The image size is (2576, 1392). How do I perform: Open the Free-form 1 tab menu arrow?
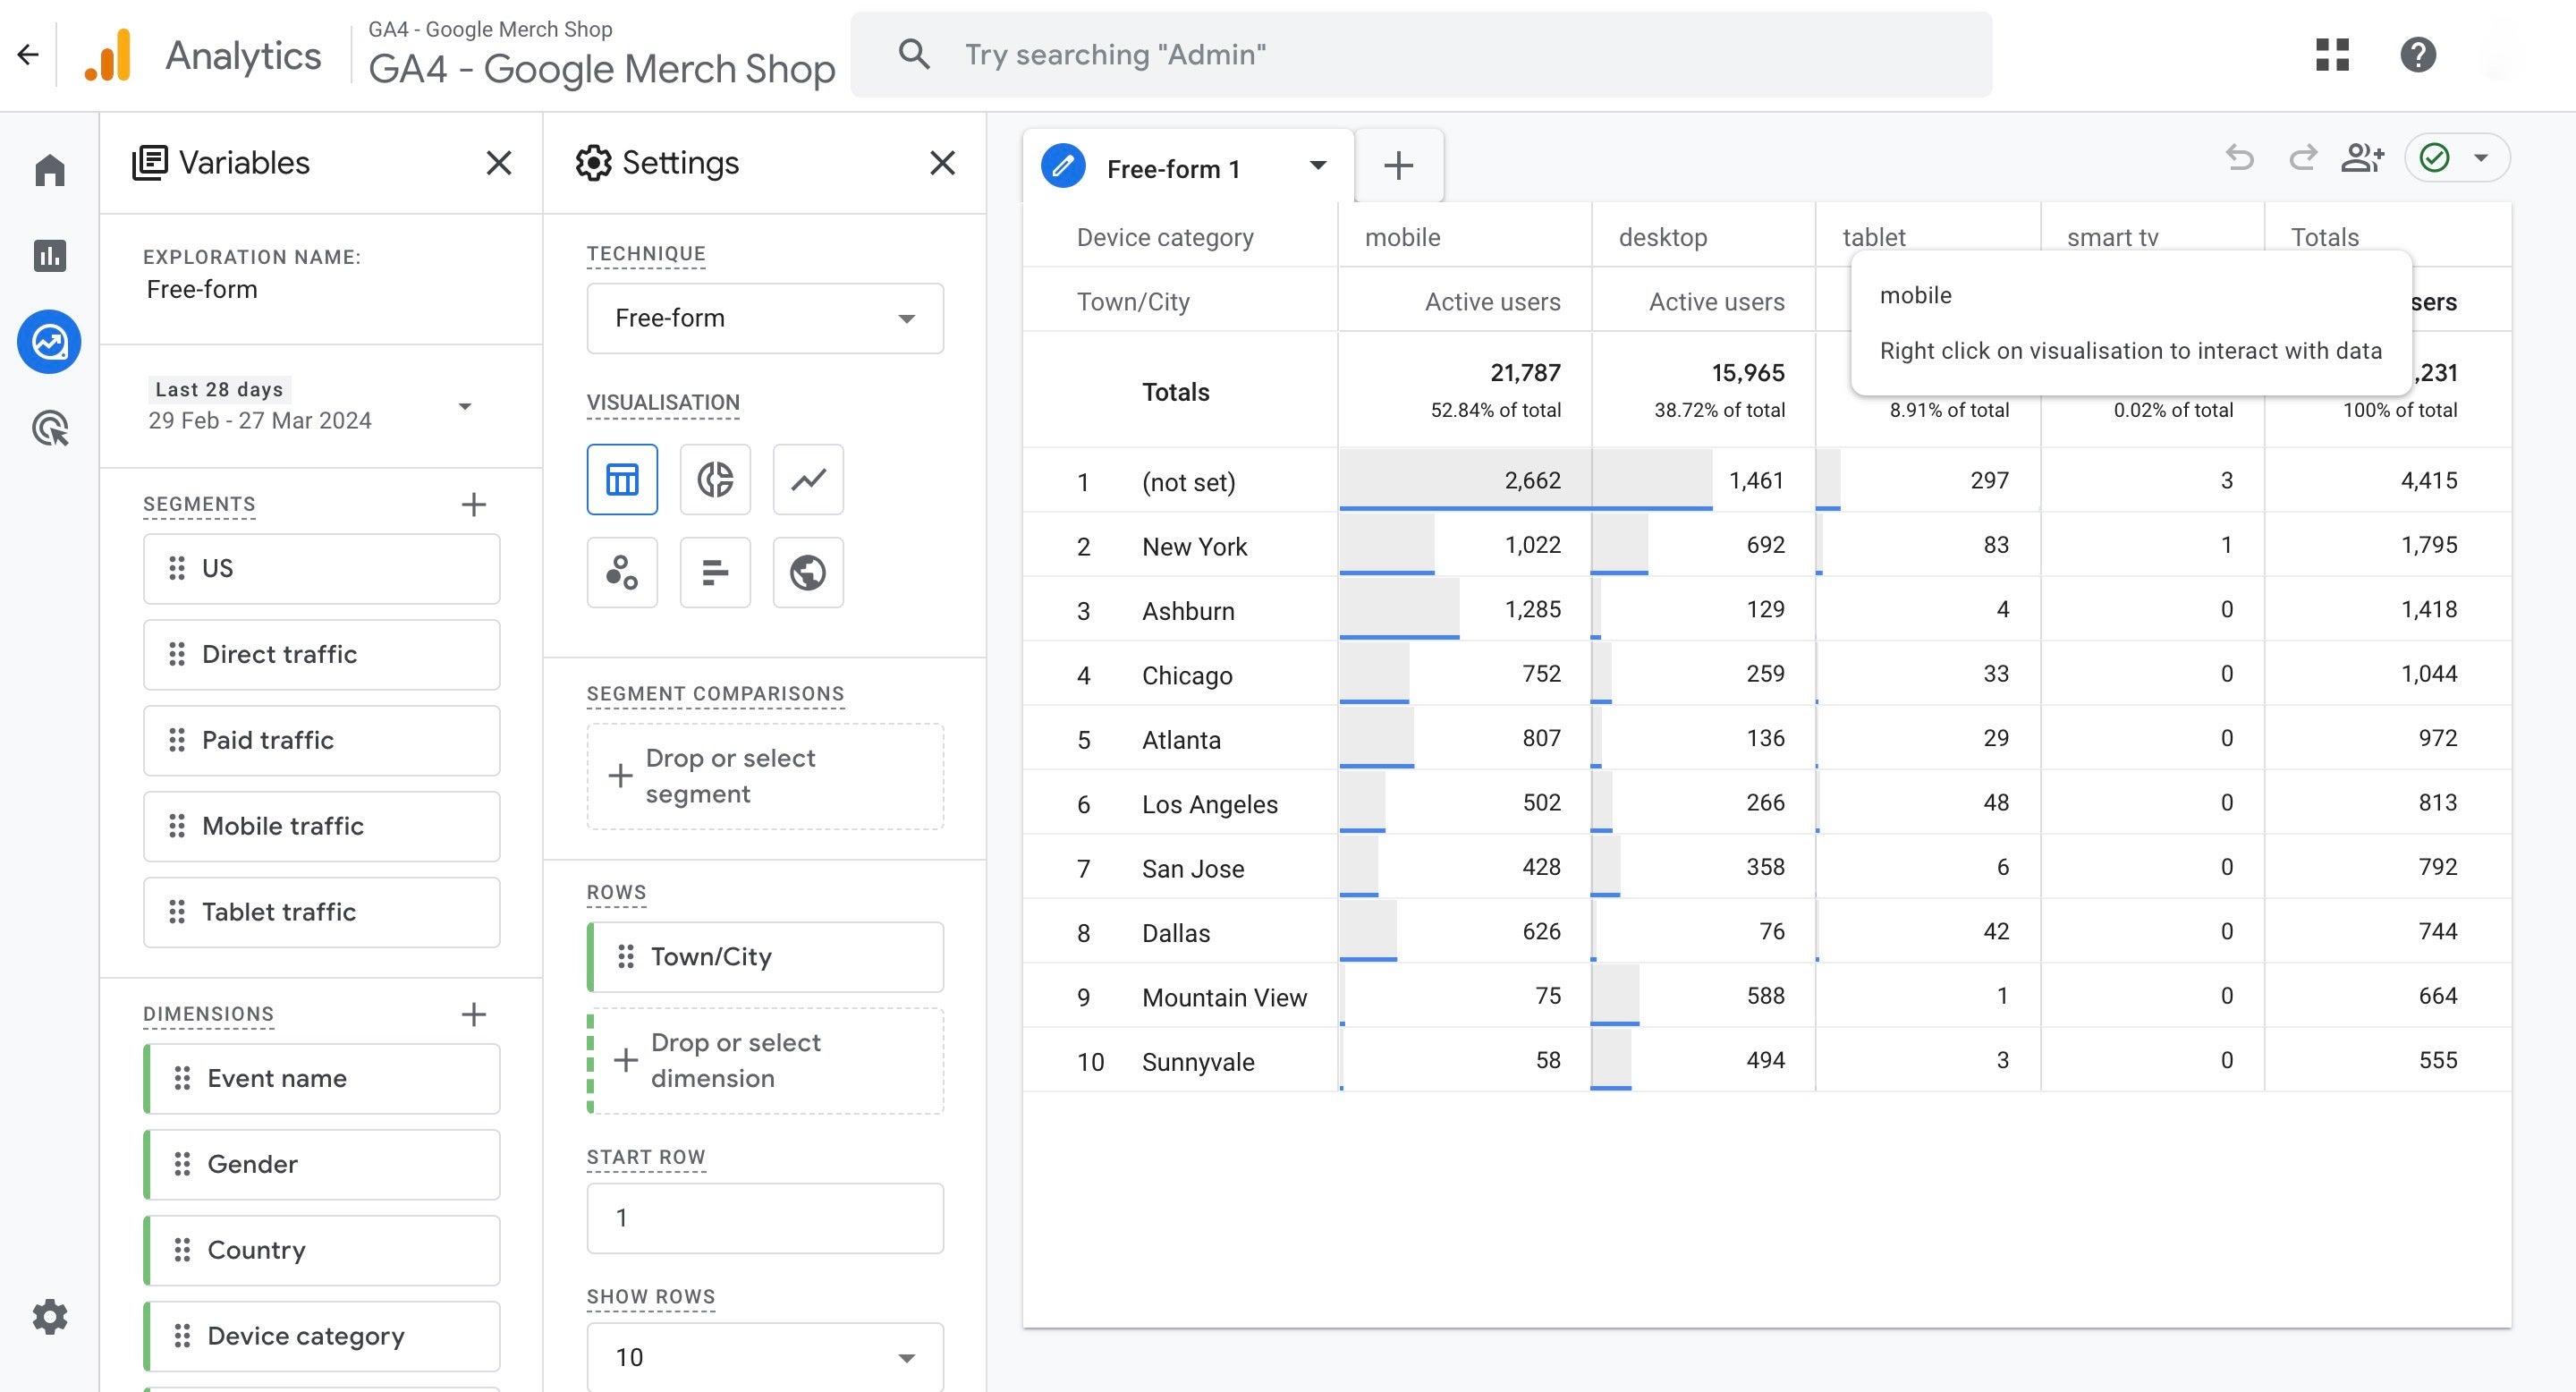click(1318, 166)
